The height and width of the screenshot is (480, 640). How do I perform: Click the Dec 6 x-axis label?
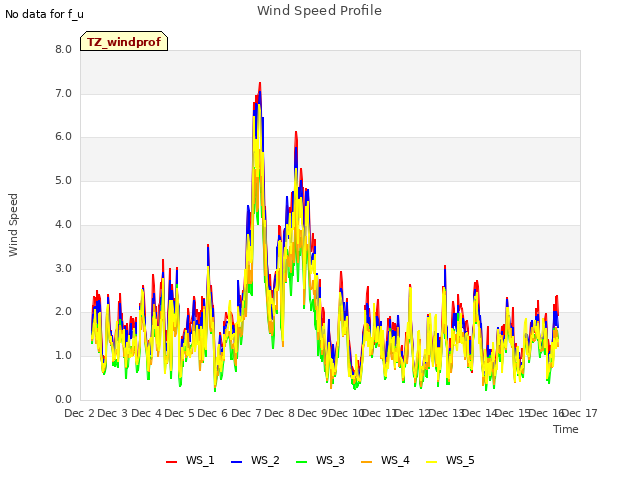click(213, 413)
